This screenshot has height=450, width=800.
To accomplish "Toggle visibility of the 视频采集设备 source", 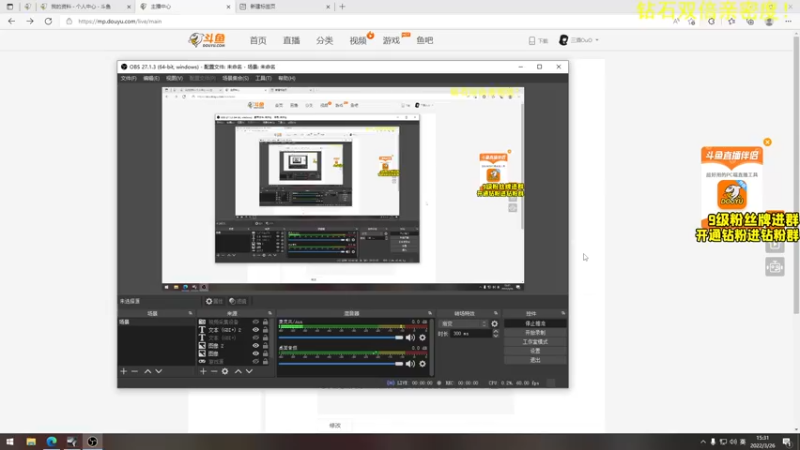I will 256,322.
